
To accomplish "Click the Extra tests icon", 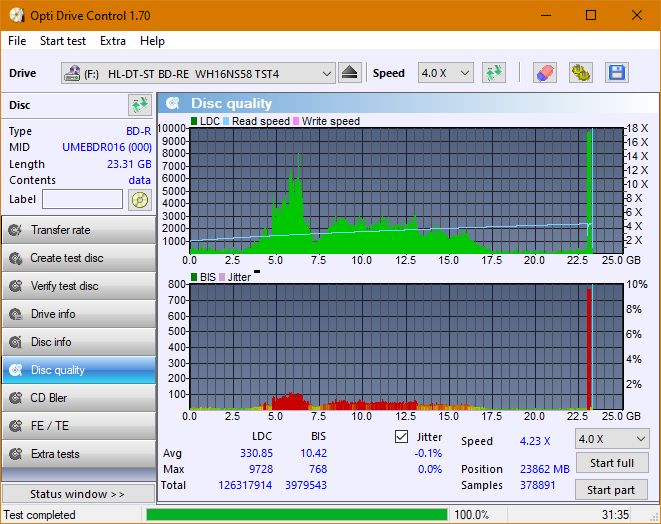I will (x=16, y=454).
